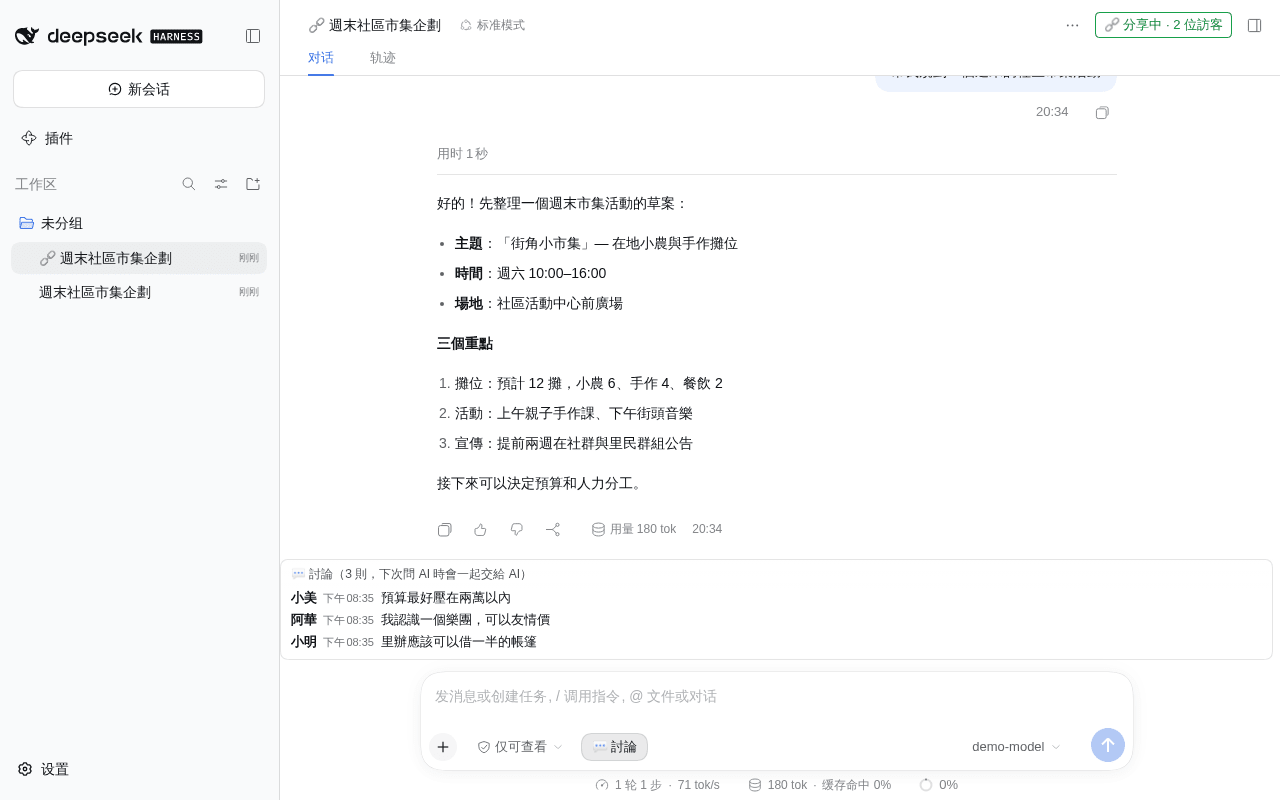Switch to the 对话 tab
This screenshot has height=800, width=1280.
coord(321,58)
